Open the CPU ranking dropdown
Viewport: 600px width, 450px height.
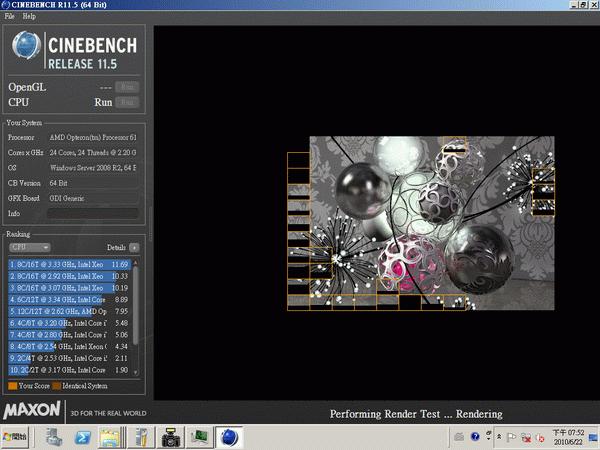pos(29,248)
